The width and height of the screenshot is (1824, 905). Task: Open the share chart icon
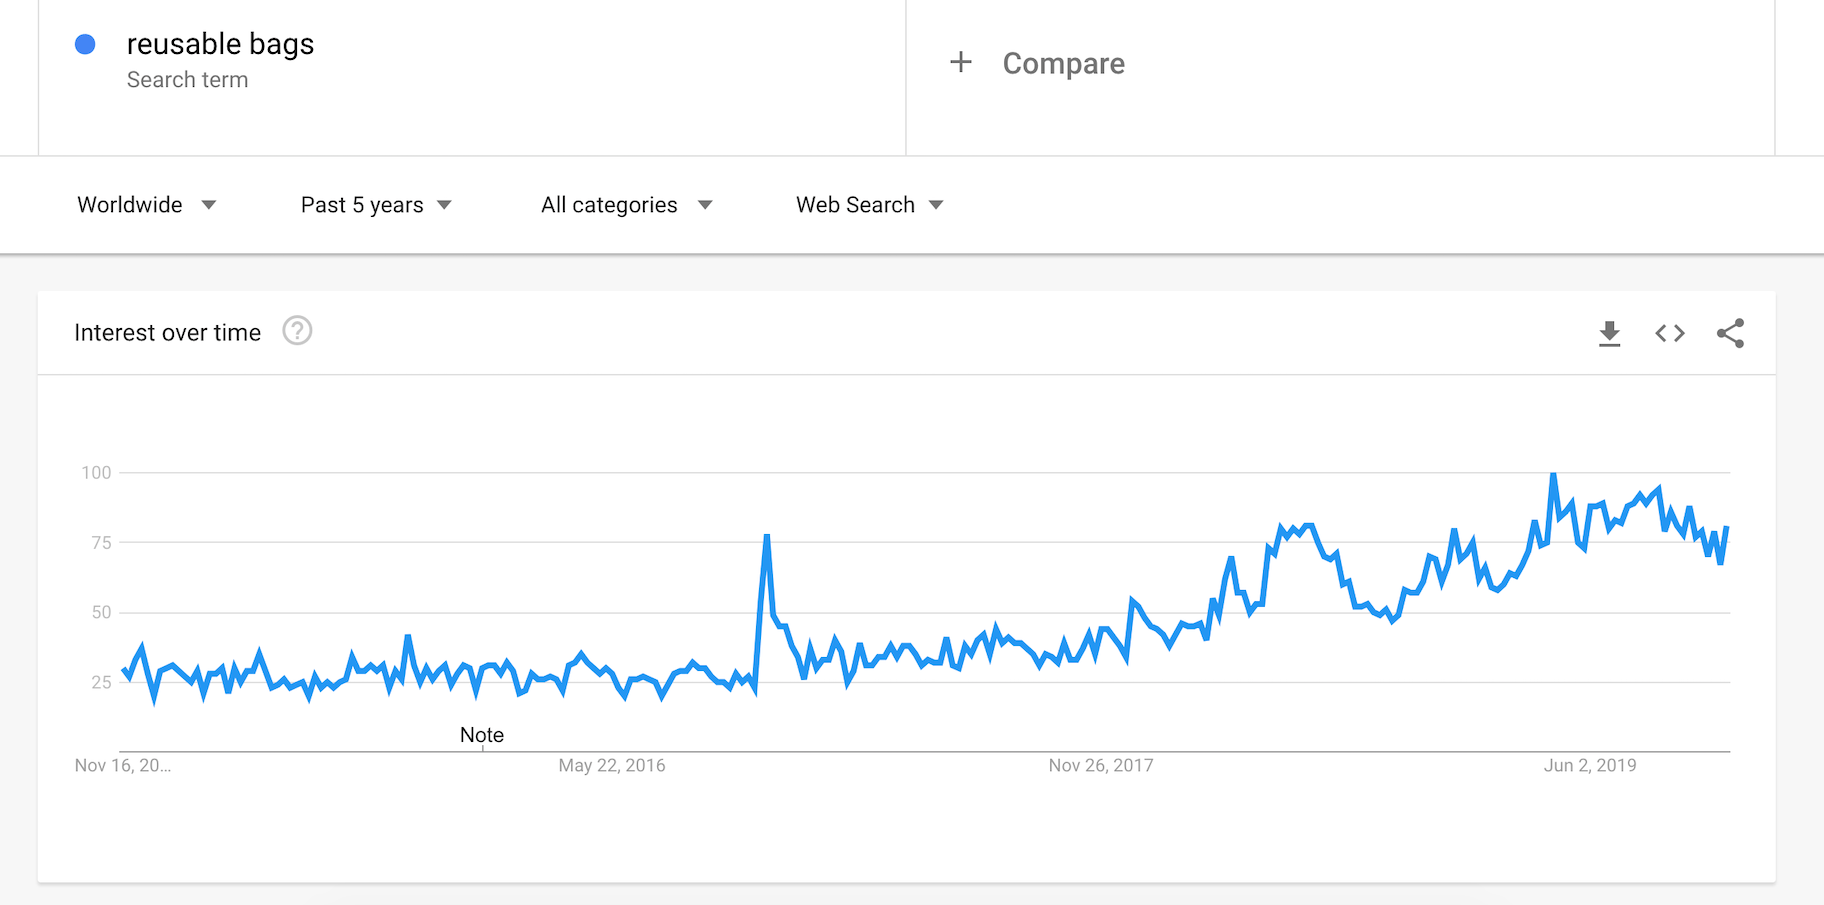[x=1730, y=333]
